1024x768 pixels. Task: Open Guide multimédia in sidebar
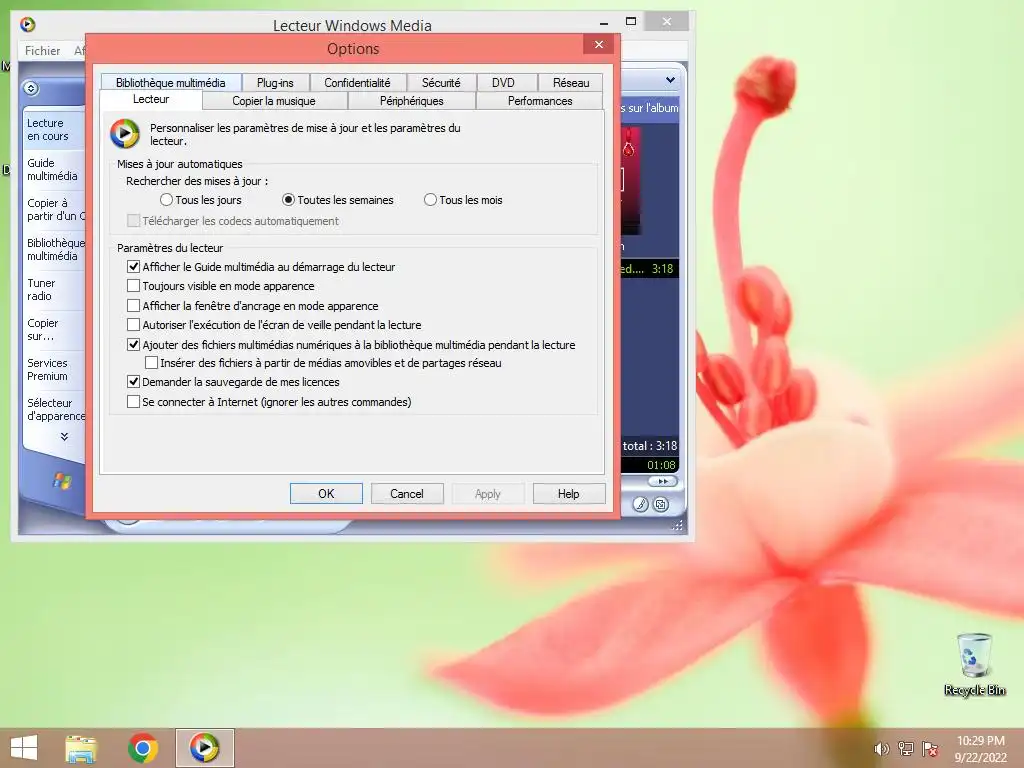pyautogui.click(x=54, y=170)
